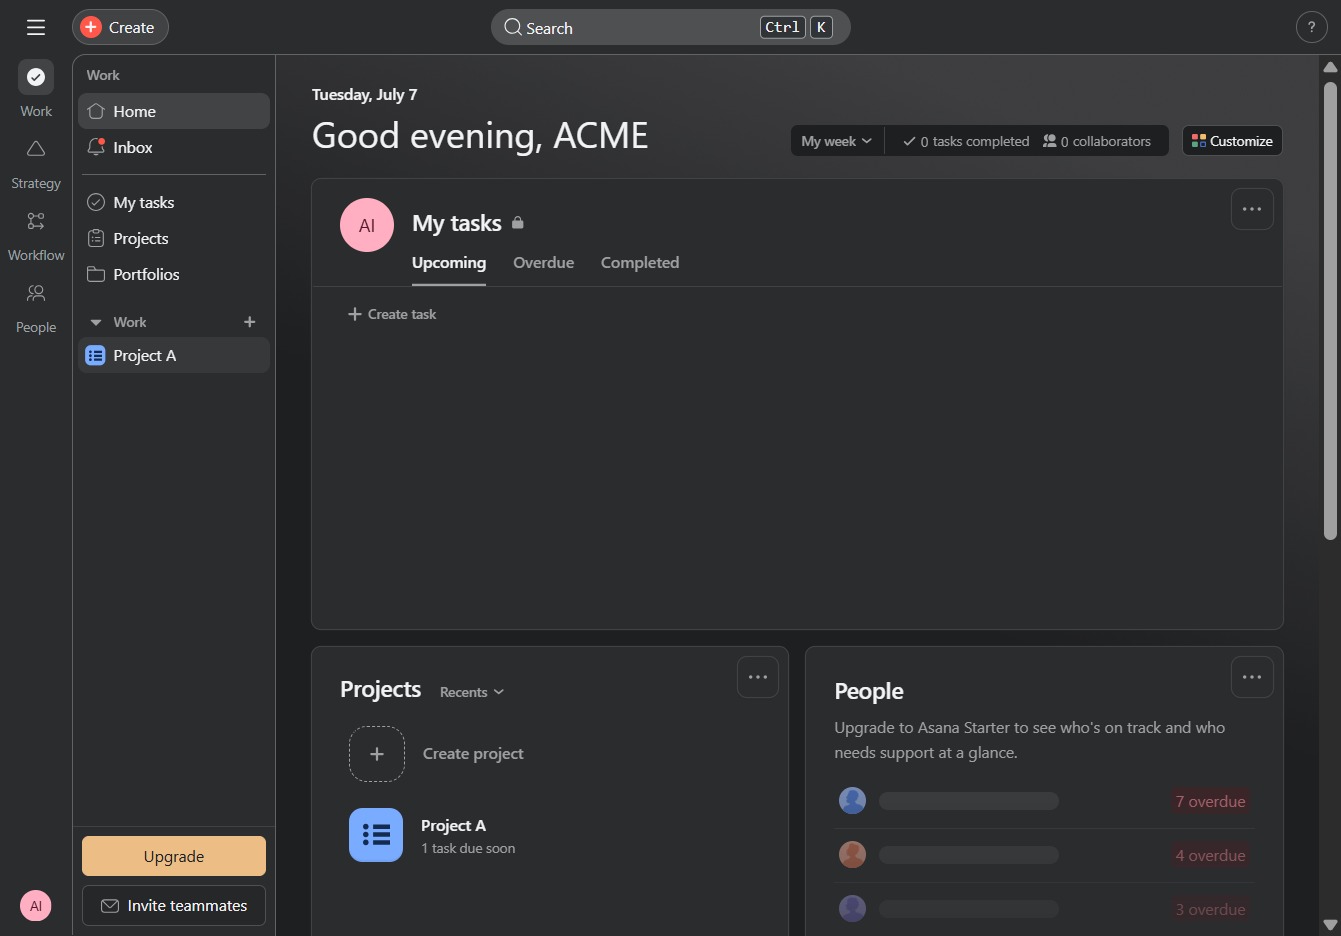Open Workflow icon in rail
Image resolution: width=1341 pixels, height=936 pixels.
pos(36,221)
